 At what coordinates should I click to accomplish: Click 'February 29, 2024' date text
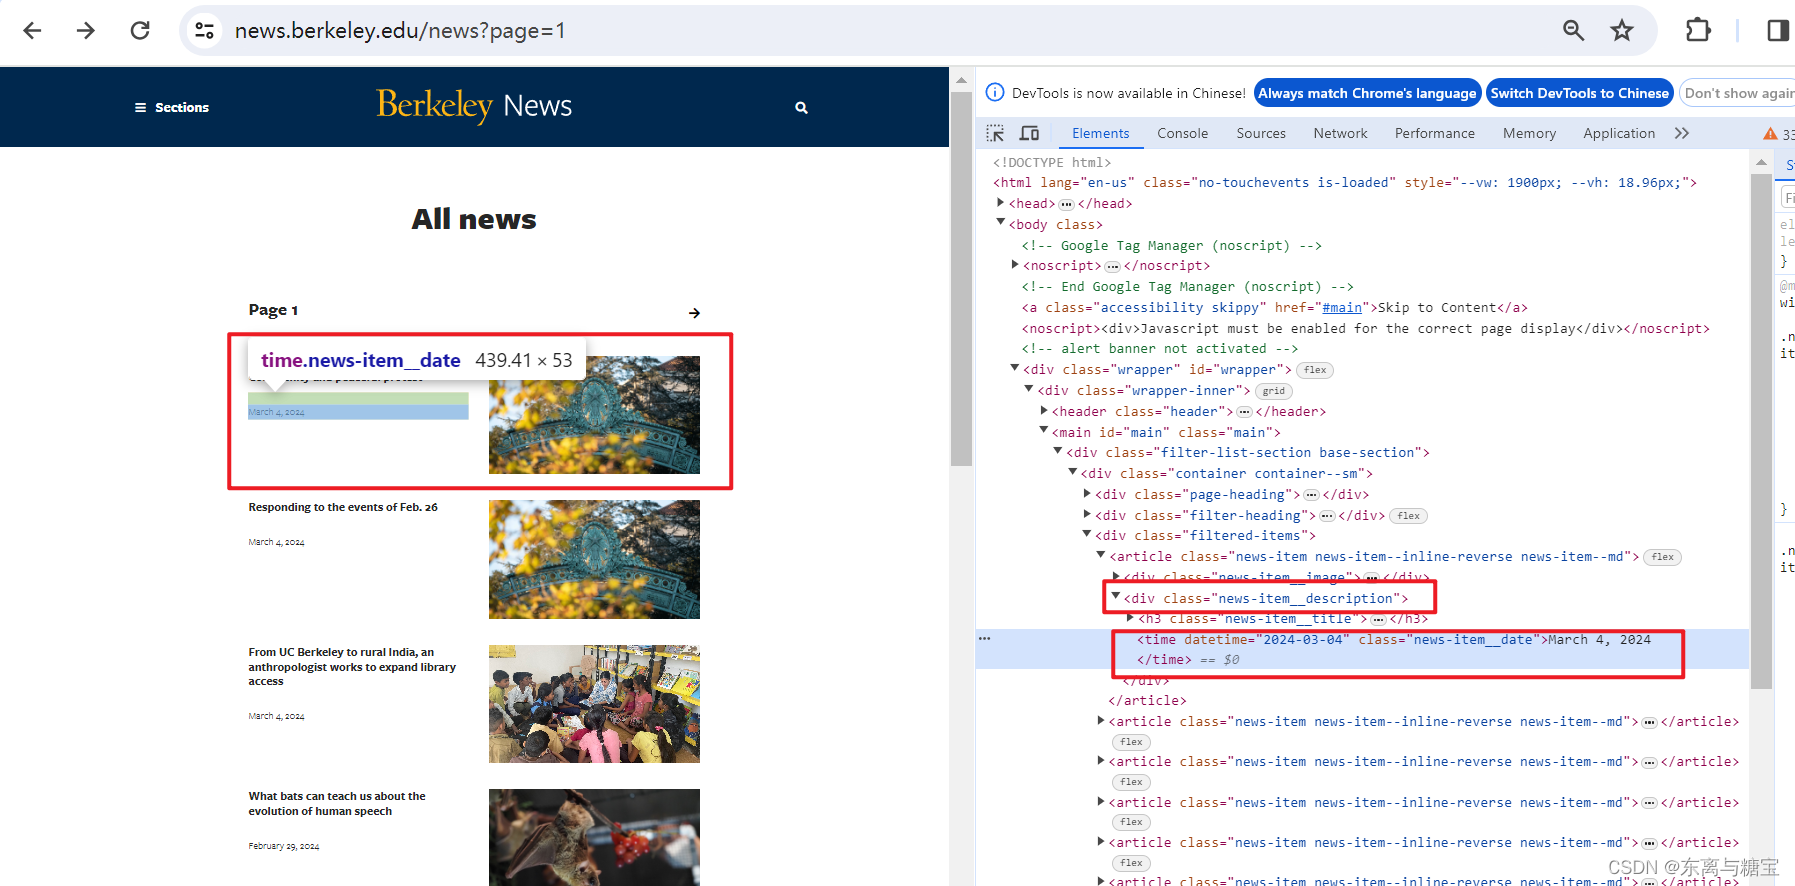[x=284, y=846]
